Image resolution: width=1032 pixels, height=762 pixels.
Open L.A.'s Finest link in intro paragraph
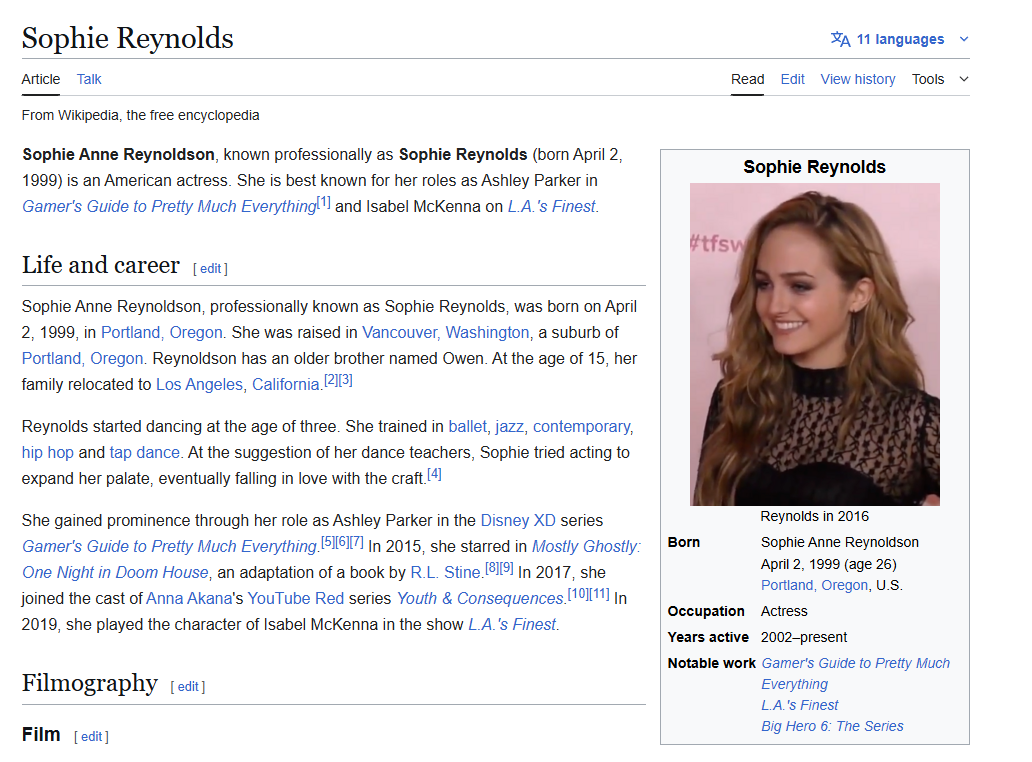coord(551,207)
